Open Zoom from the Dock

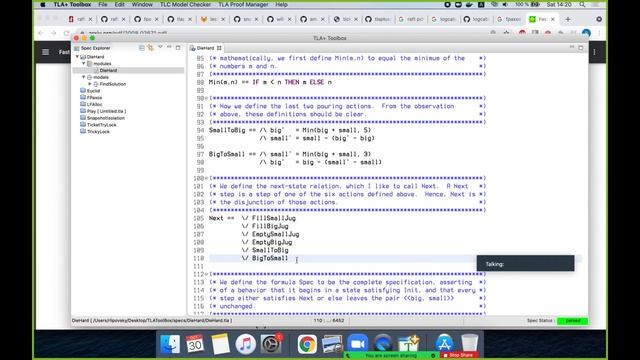358,344
